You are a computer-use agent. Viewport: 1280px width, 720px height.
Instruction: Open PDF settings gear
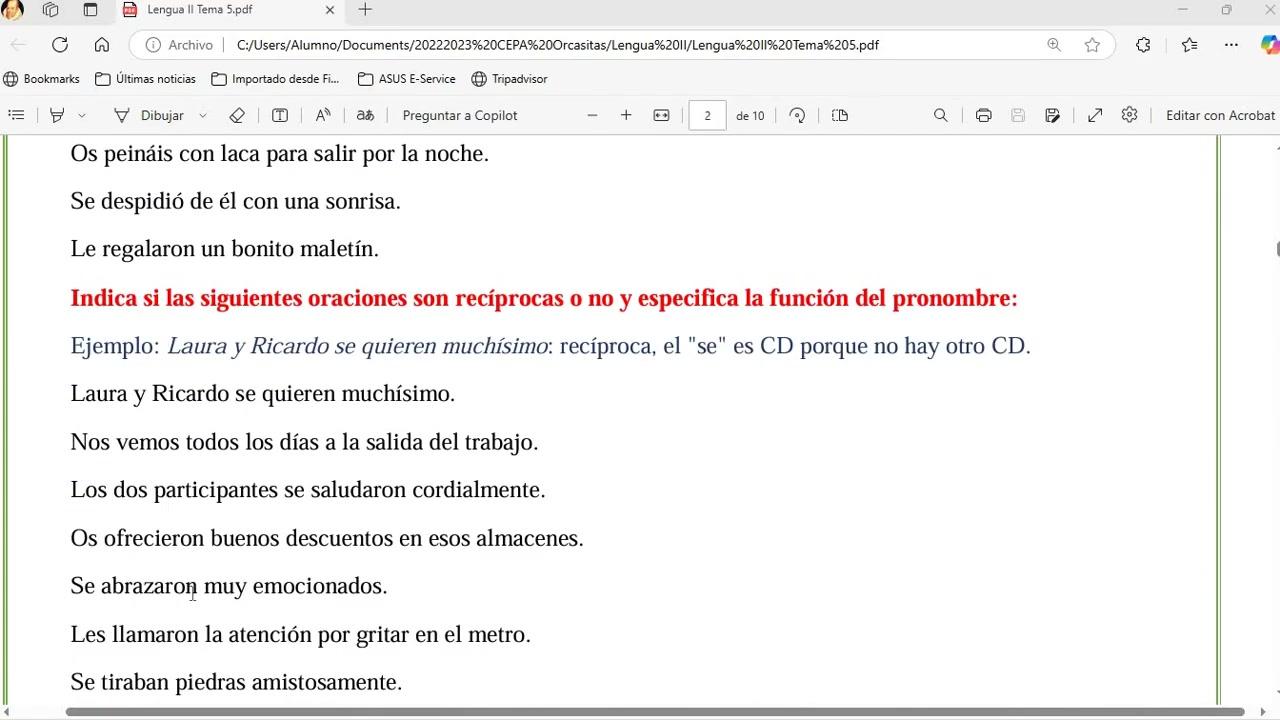(x=1130, y=116)
